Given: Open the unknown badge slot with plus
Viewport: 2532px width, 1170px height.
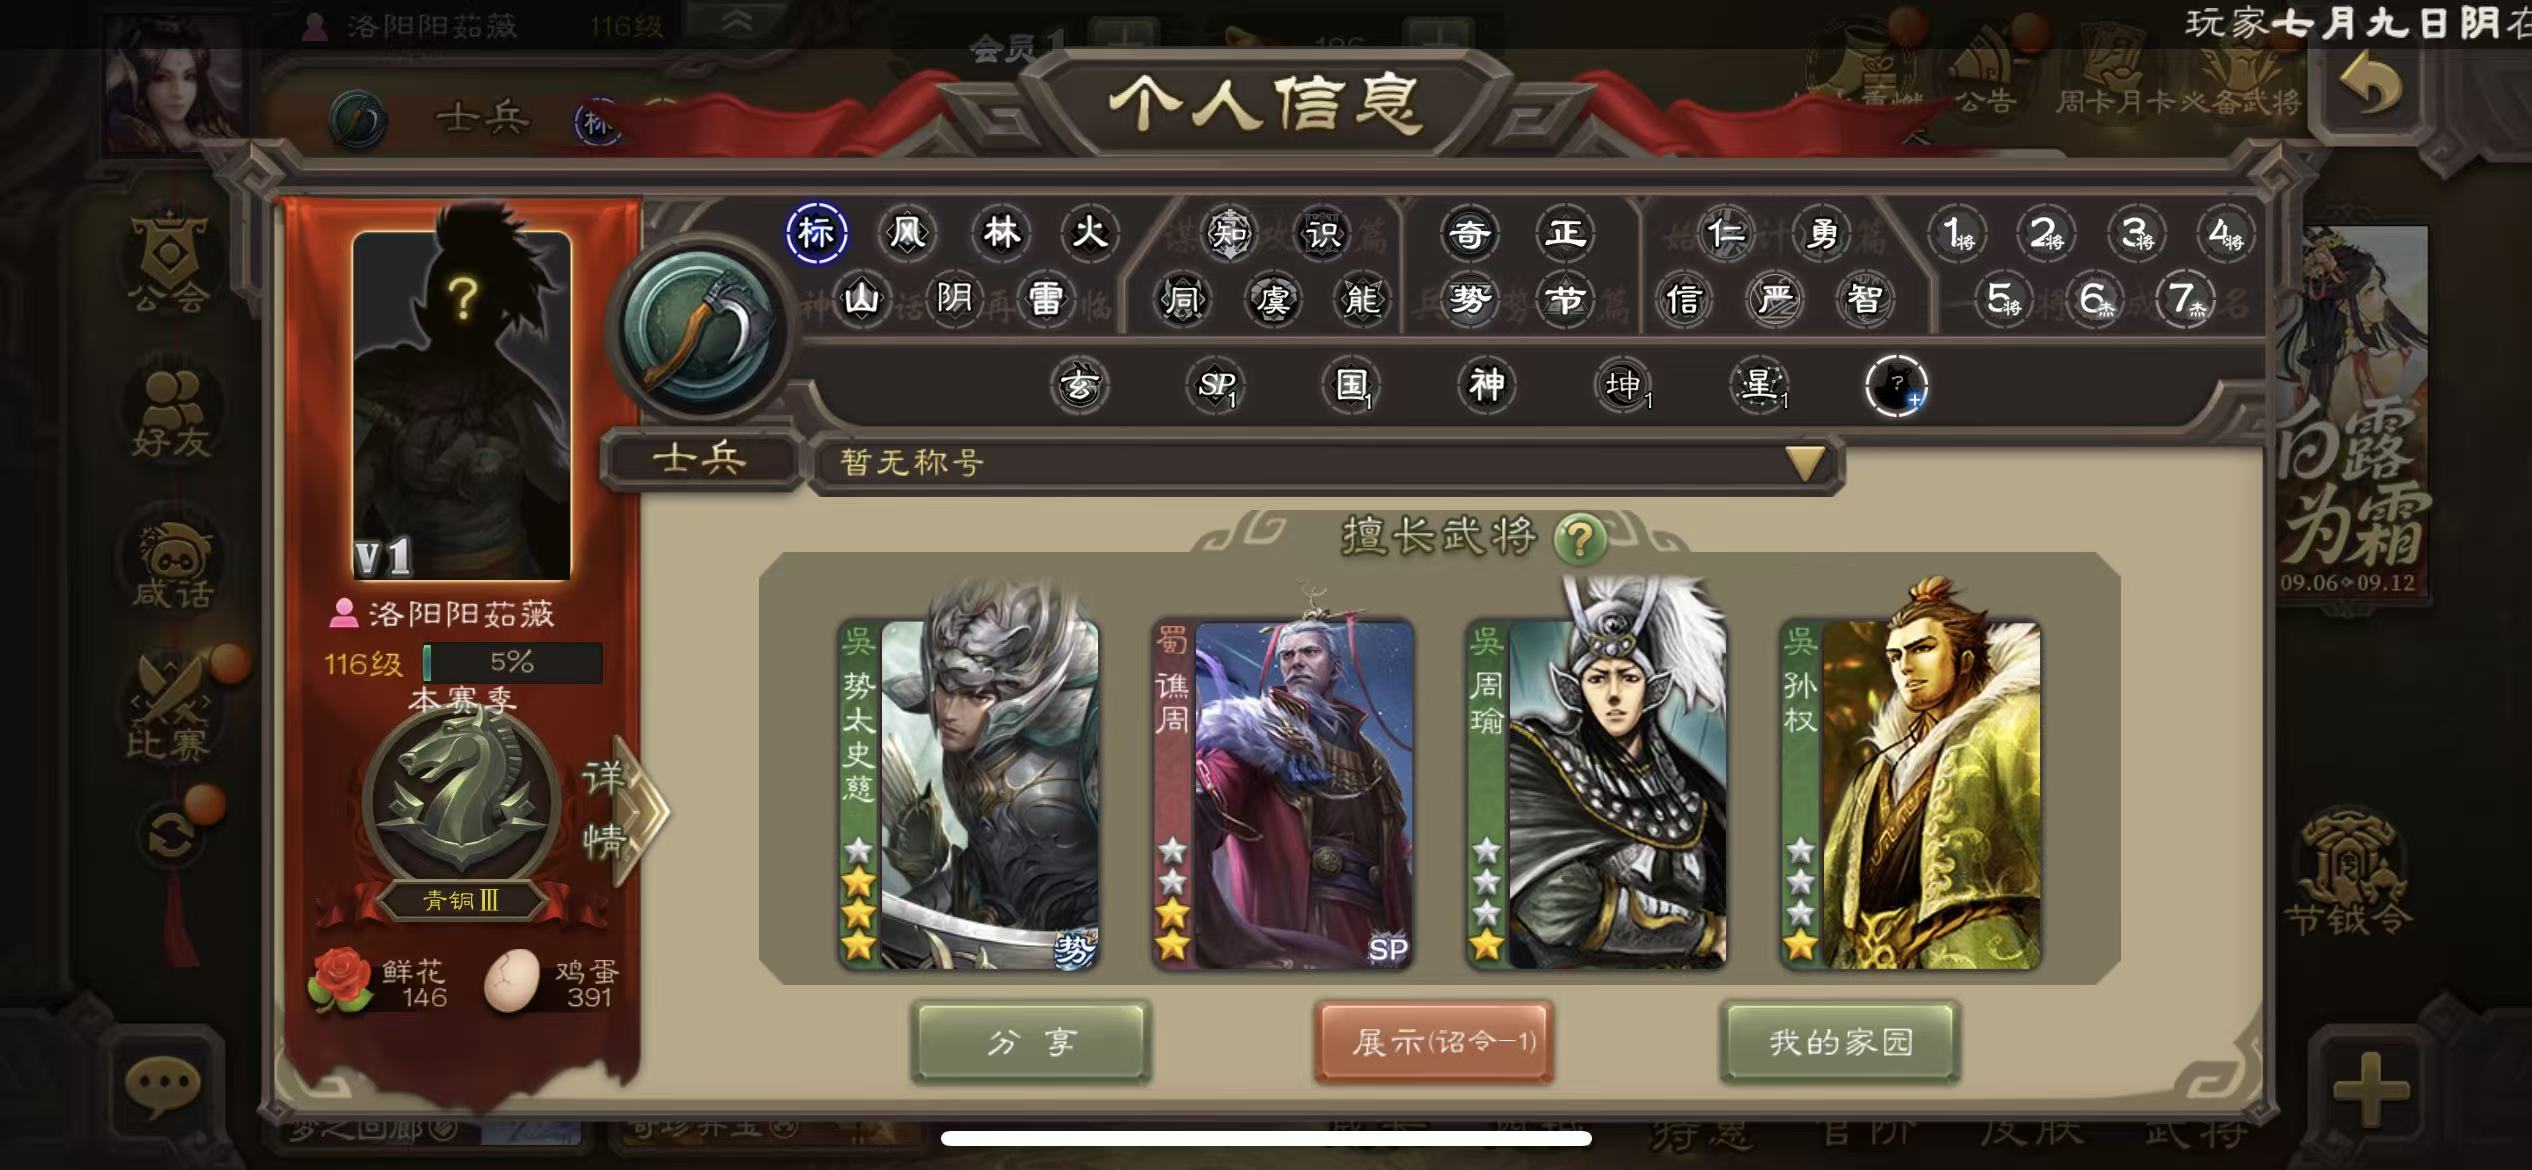Looking at the screenshot, I should [x=1896, y=385].
